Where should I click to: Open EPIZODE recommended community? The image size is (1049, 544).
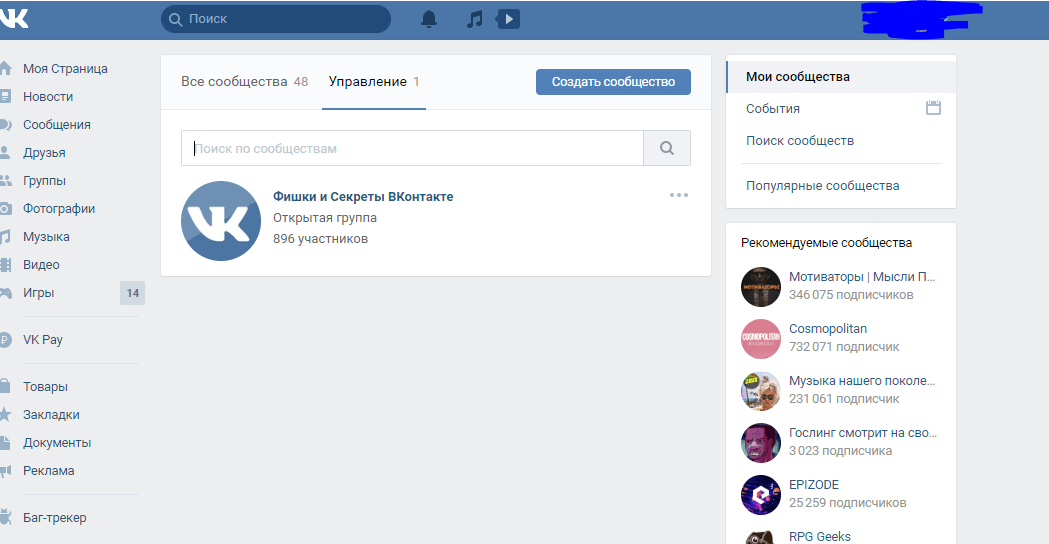click(x=814, y=484)
